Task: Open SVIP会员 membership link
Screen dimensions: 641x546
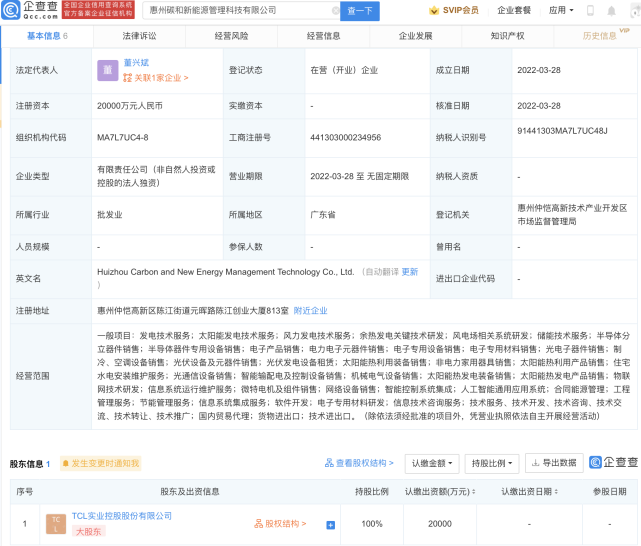Action: tap(460, 11)
